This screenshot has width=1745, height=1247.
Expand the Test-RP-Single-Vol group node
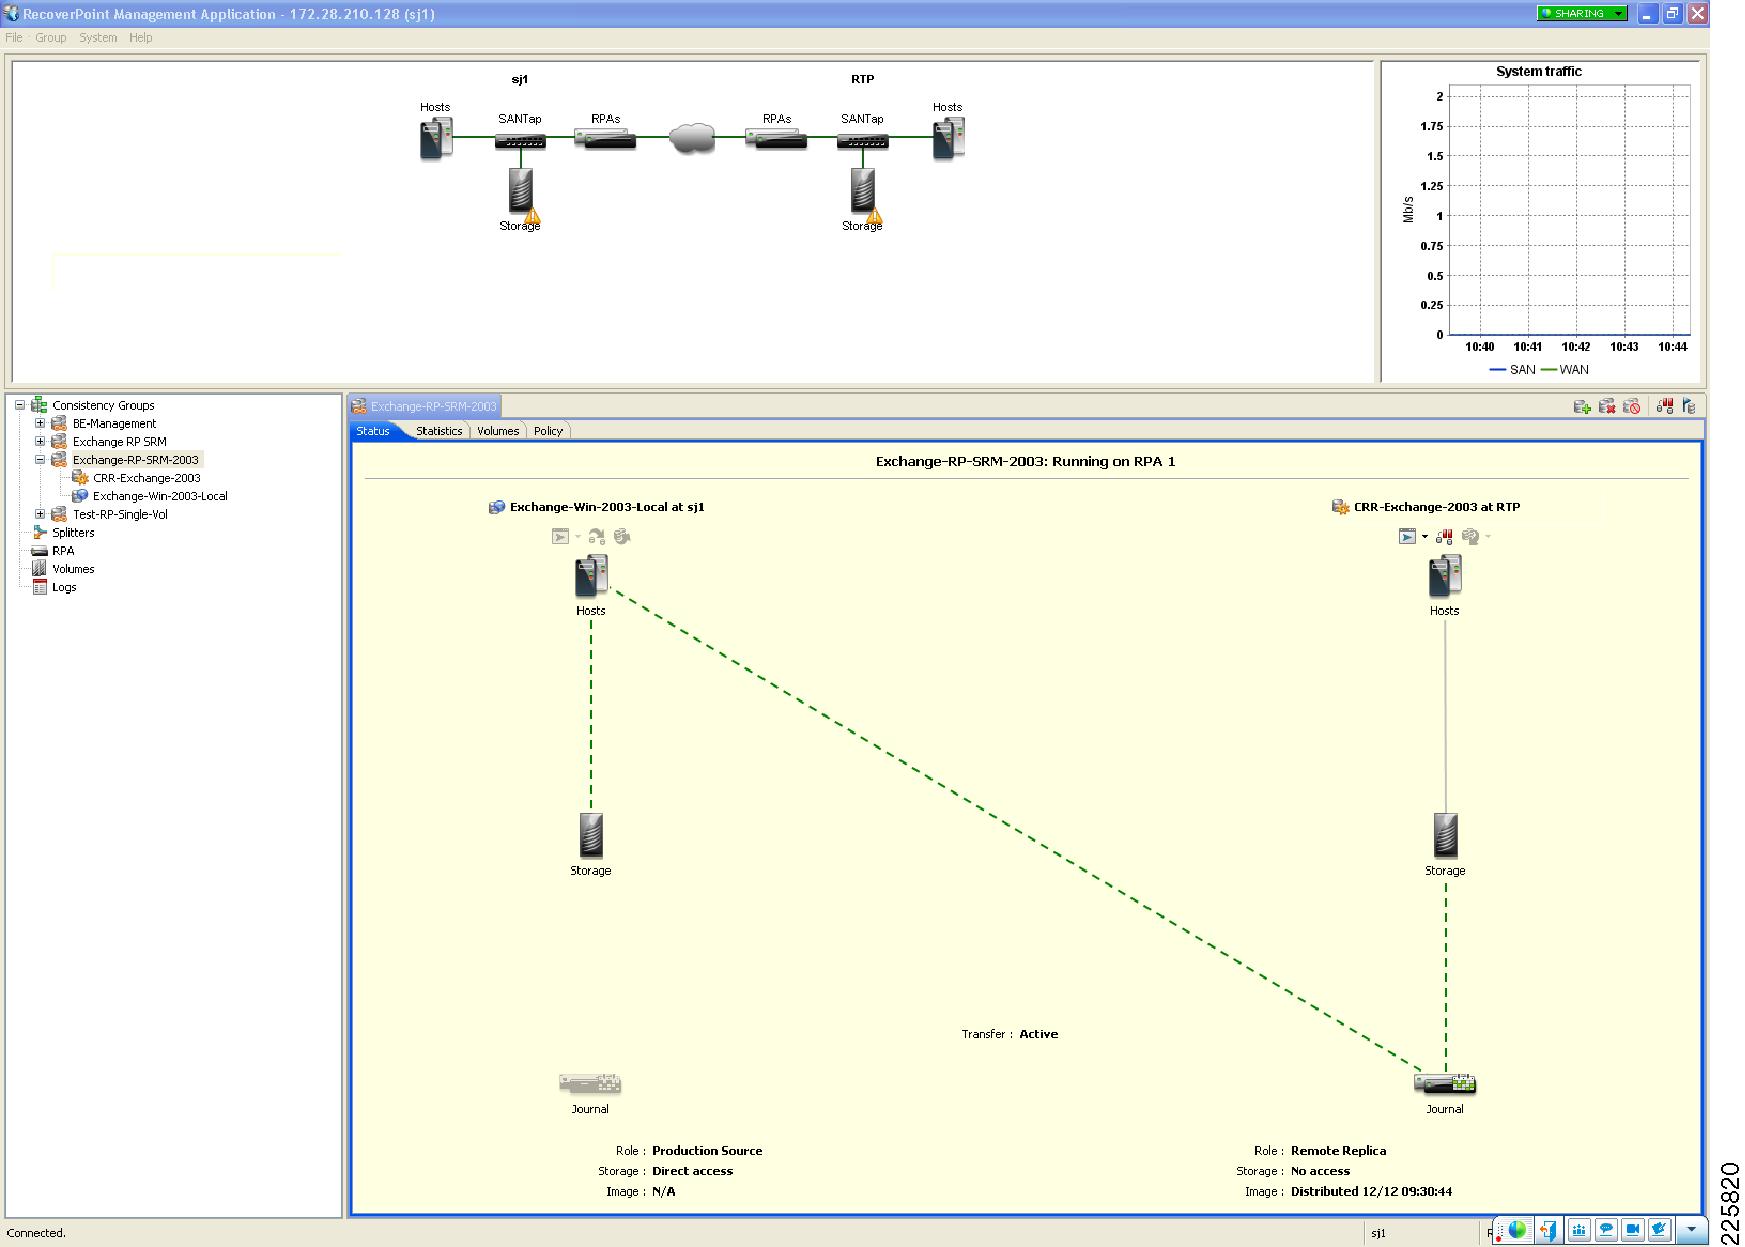point(40,514)
